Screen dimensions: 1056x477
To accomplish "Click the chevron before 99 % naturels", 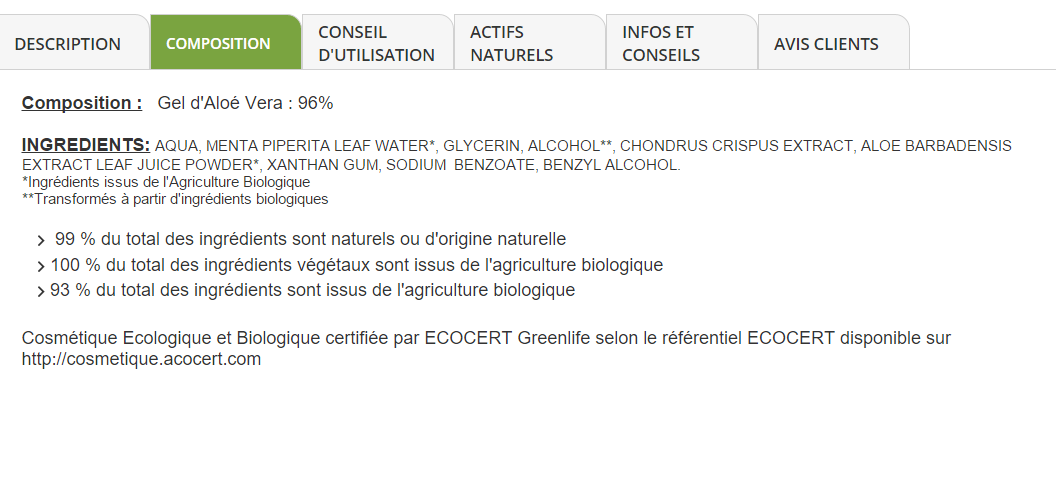I will [41, 241].
